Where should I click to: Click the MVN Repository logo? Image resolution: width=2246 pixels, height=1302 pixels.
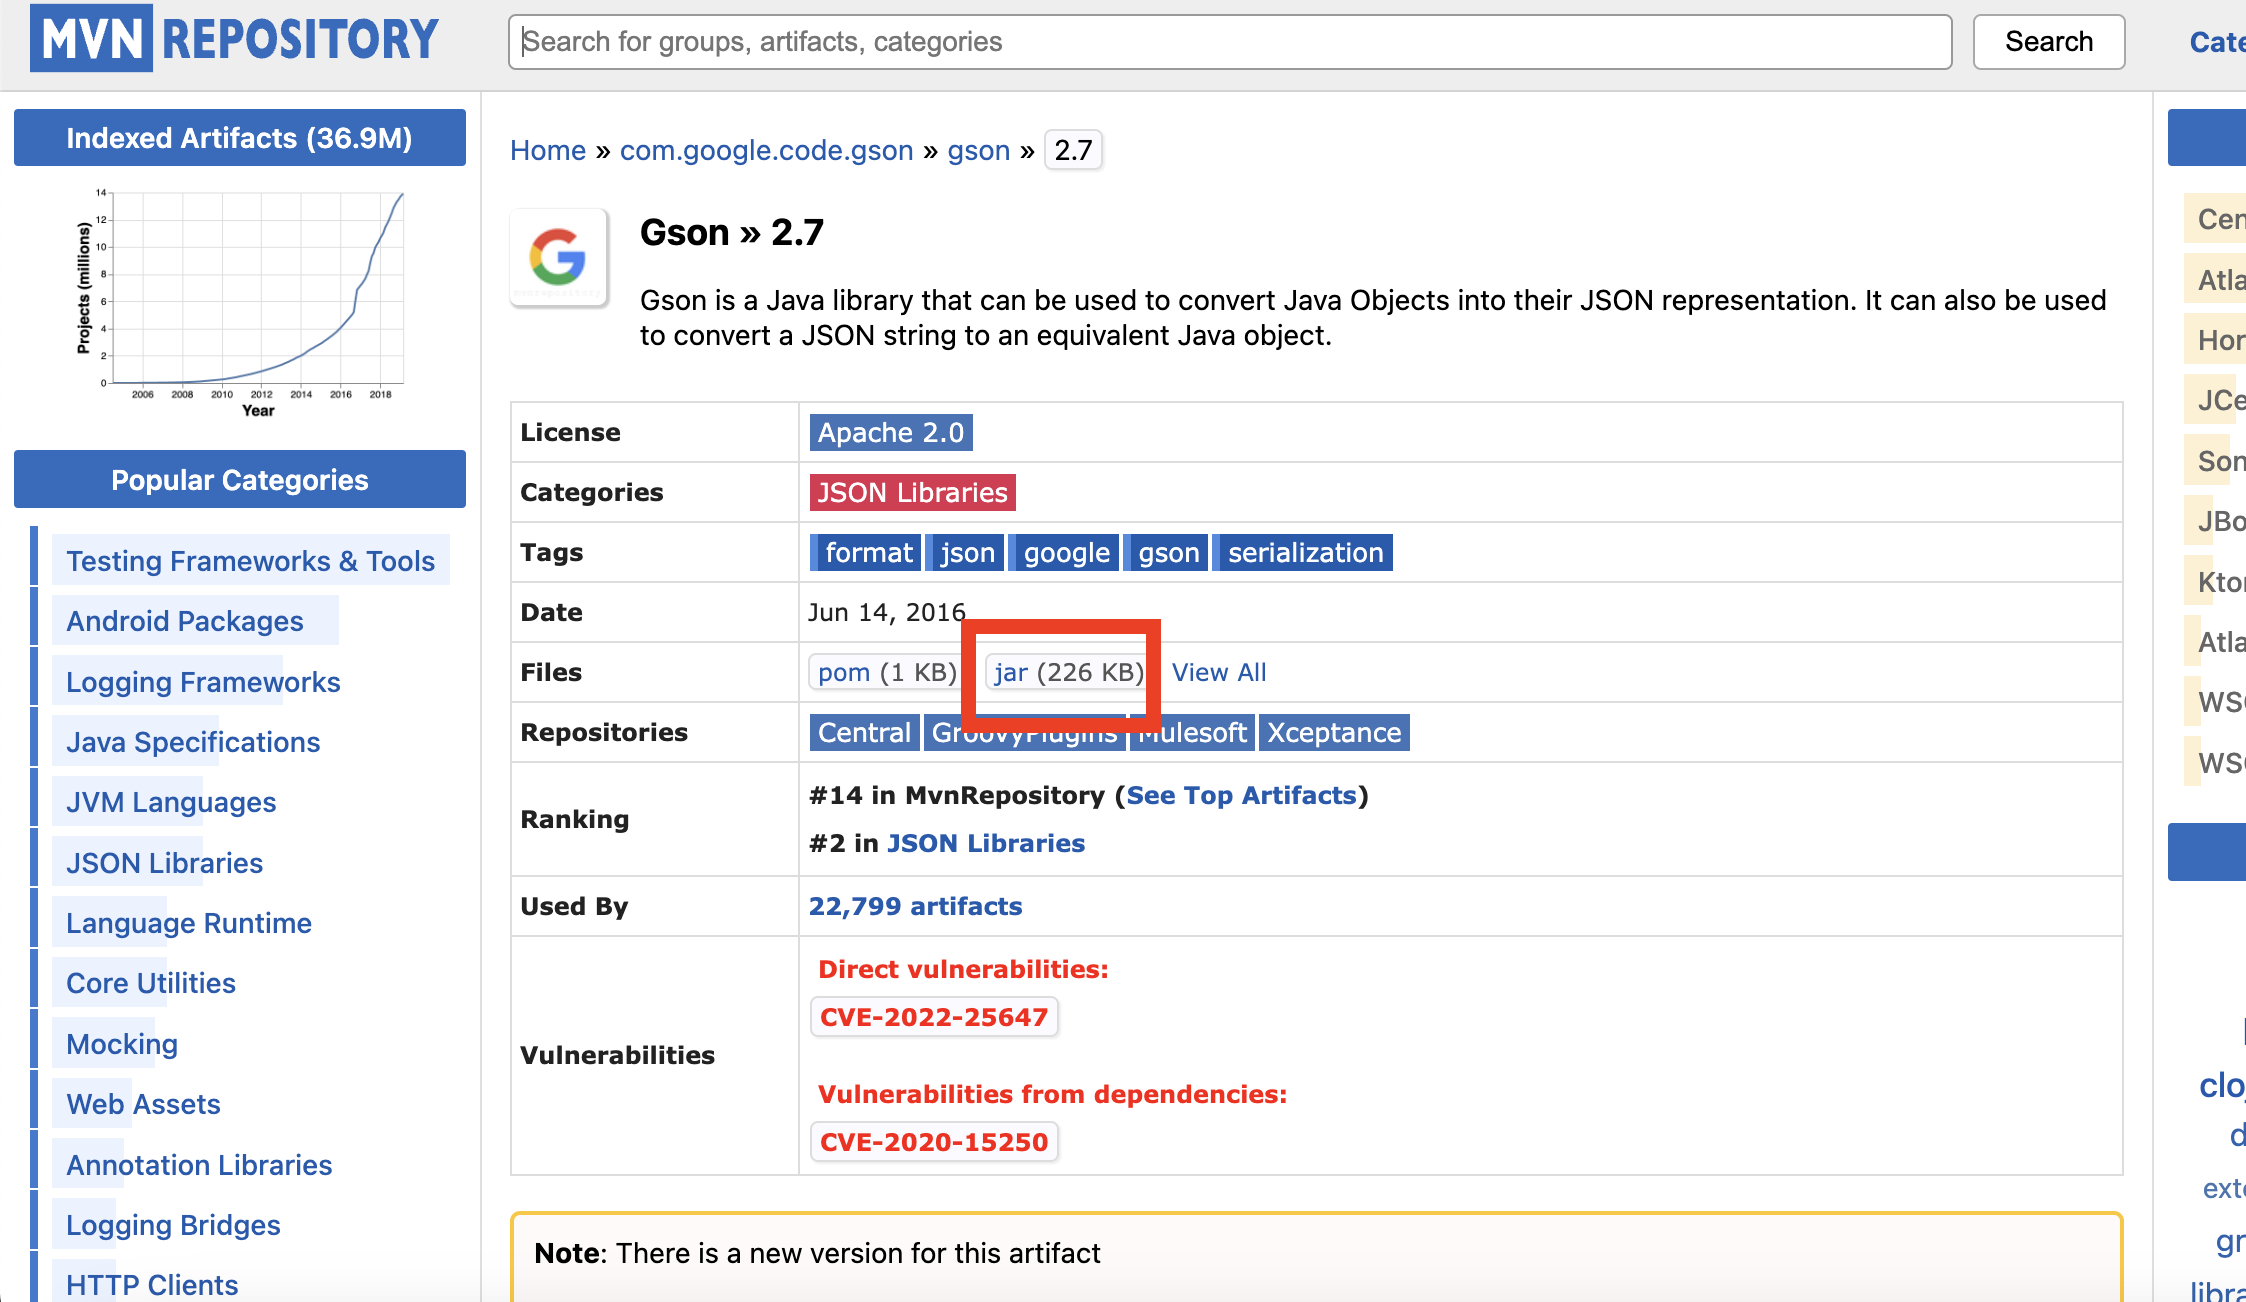234,40
